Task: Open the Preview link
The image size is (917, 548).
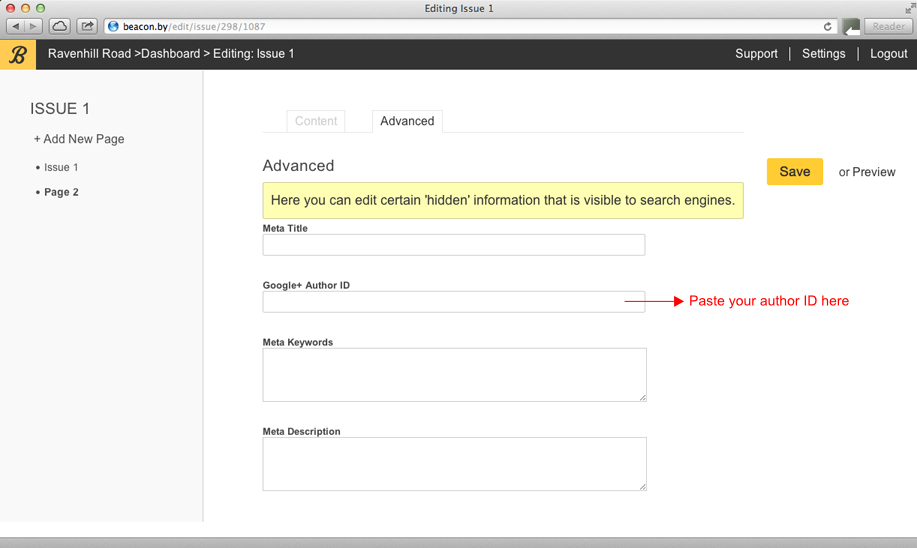Action: tap(874, 172)
